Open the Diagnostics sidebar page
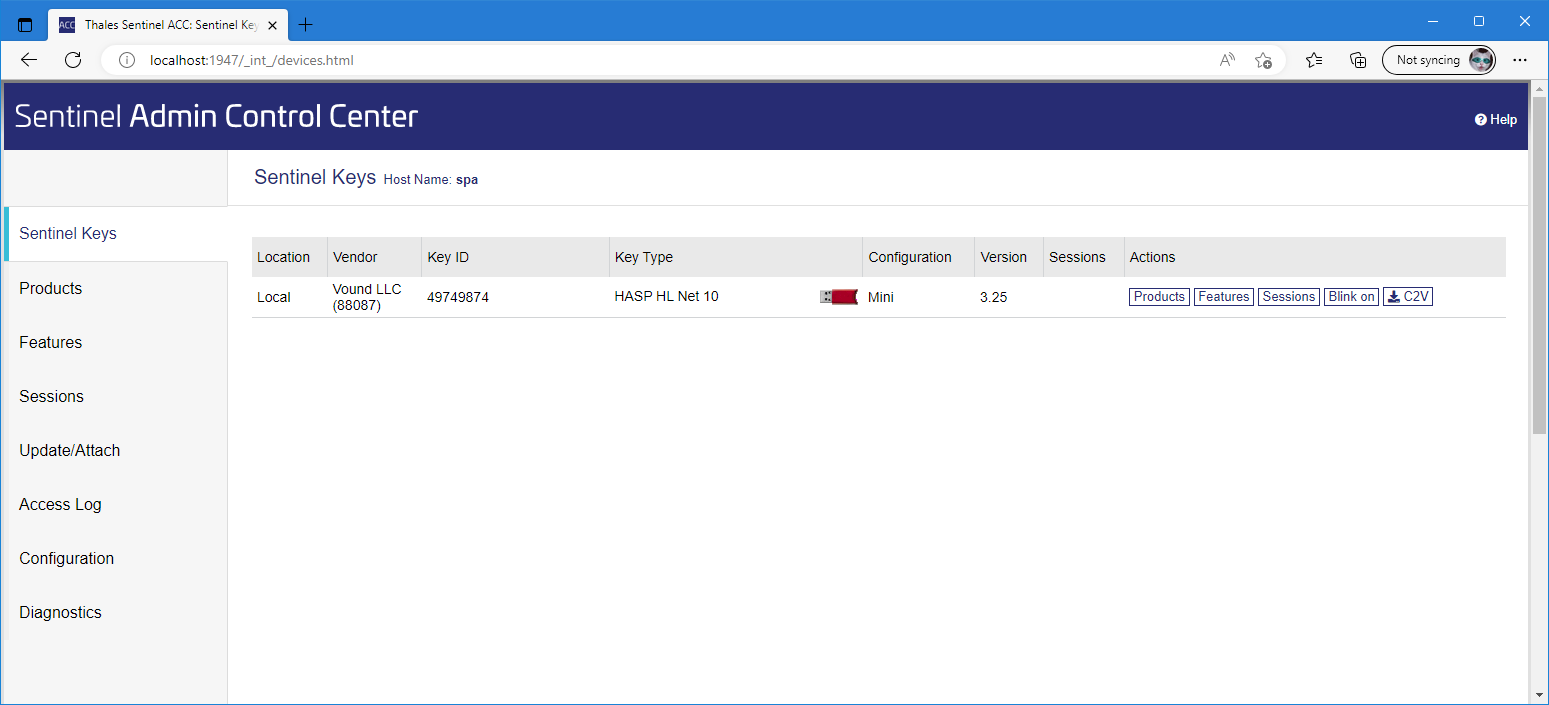Viewport: 1549px width, 705px height. (x=60, y=613)
